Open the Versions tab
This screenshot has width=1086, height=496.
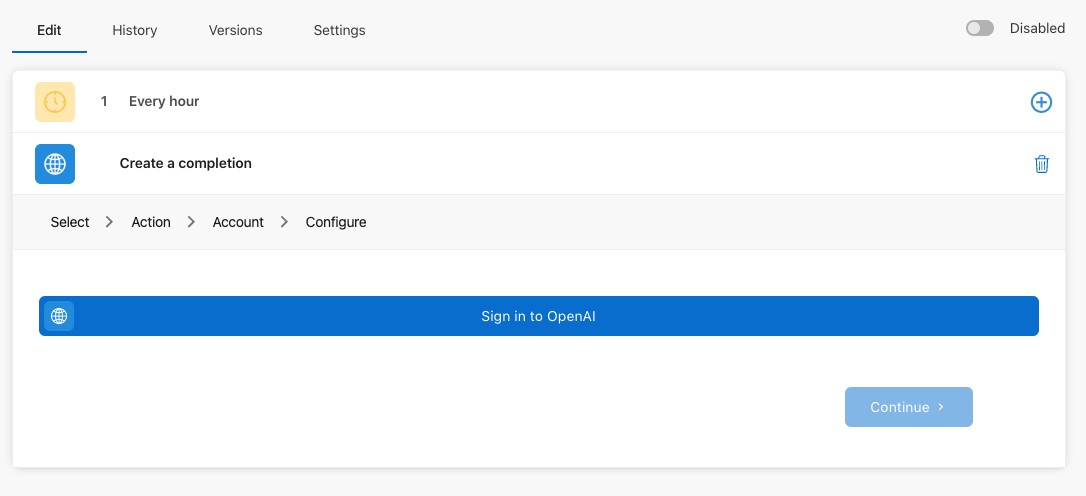[235, 30]
